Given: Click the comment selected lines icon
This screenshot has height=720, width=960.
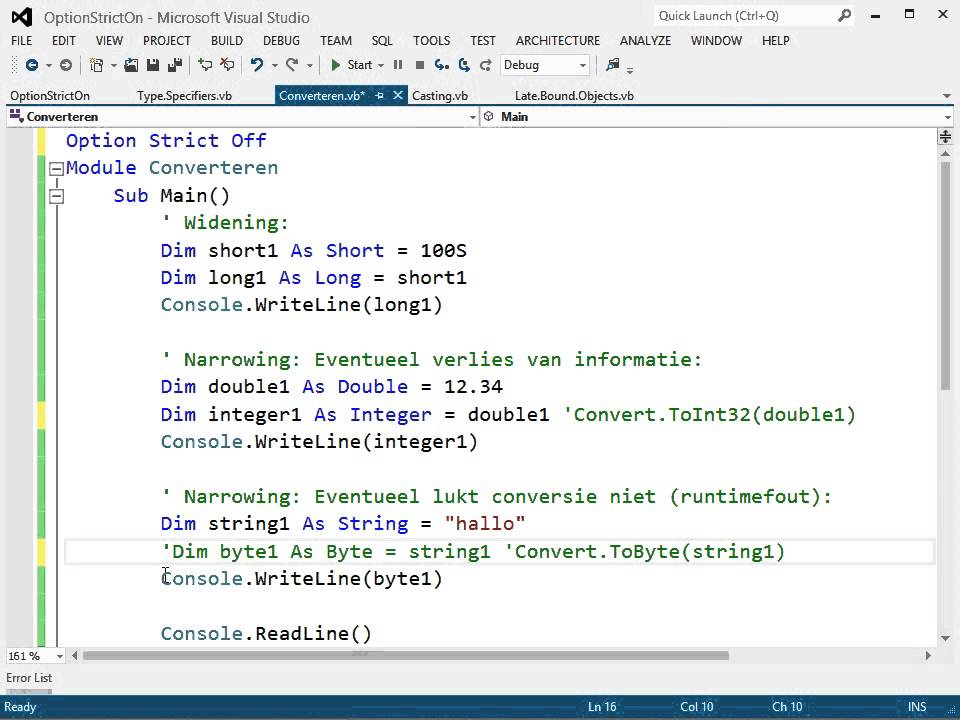Looking at the screenshot, I should click(205, 65).
